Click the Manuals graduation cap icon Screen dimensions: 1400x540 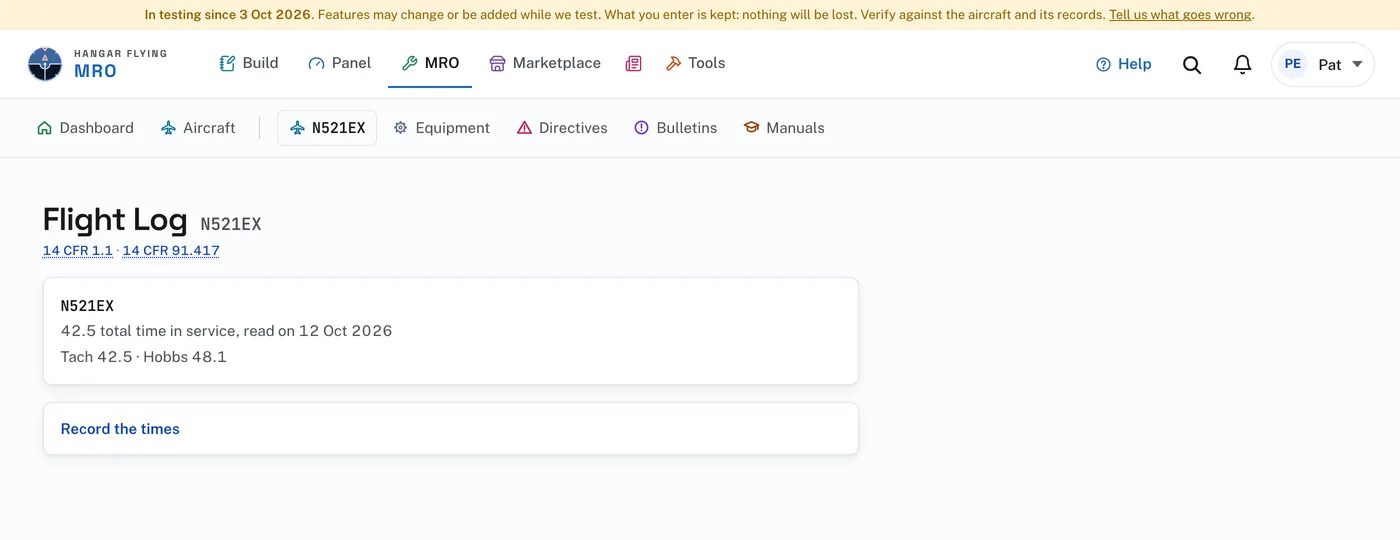751,128
